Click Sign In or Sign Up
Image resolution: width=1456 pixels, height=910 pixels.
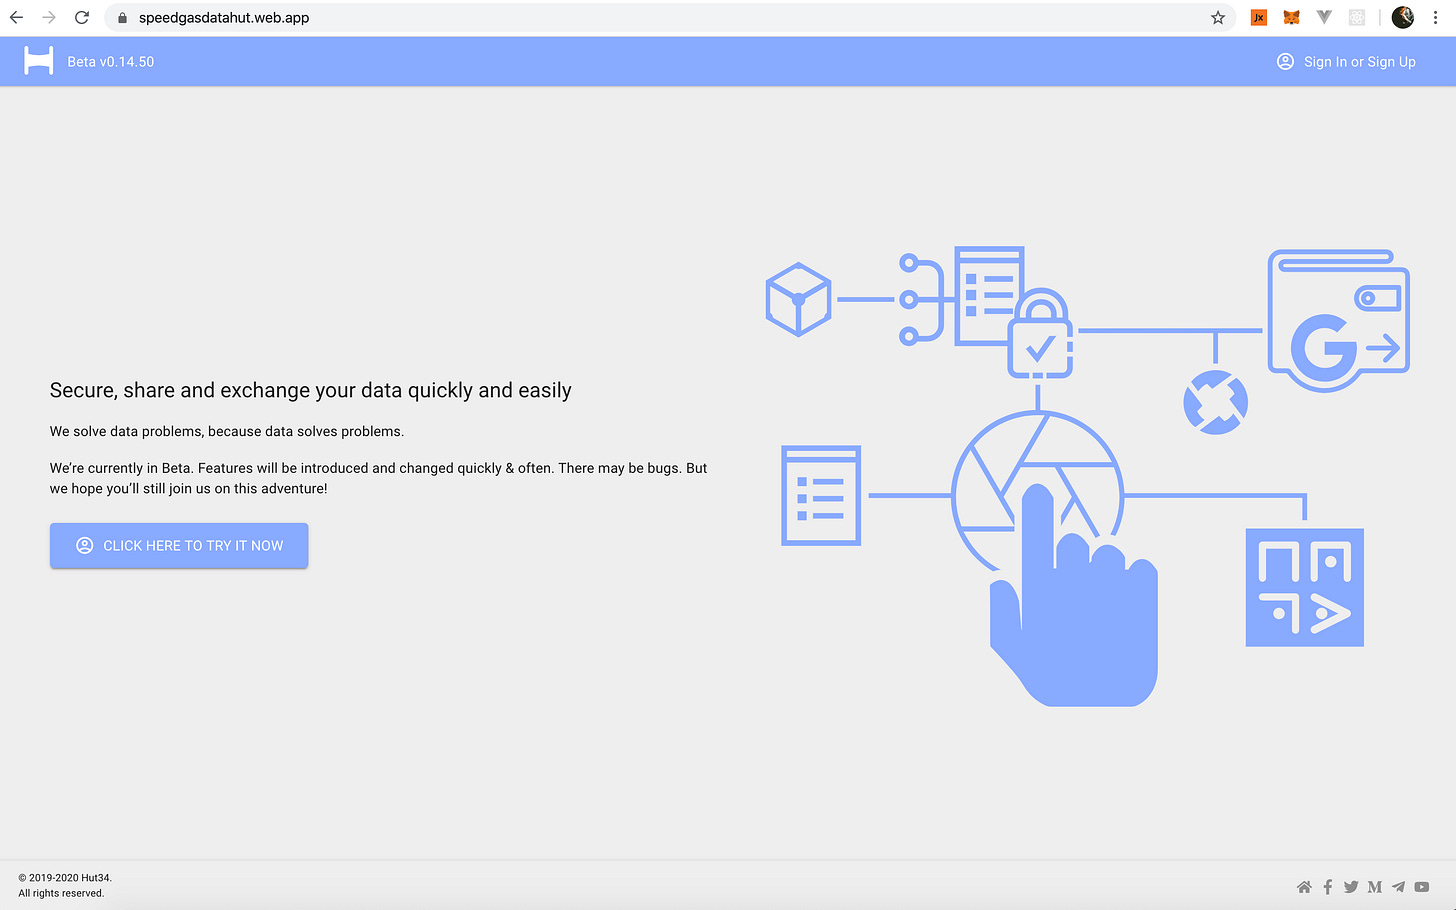coord(1347,62)
